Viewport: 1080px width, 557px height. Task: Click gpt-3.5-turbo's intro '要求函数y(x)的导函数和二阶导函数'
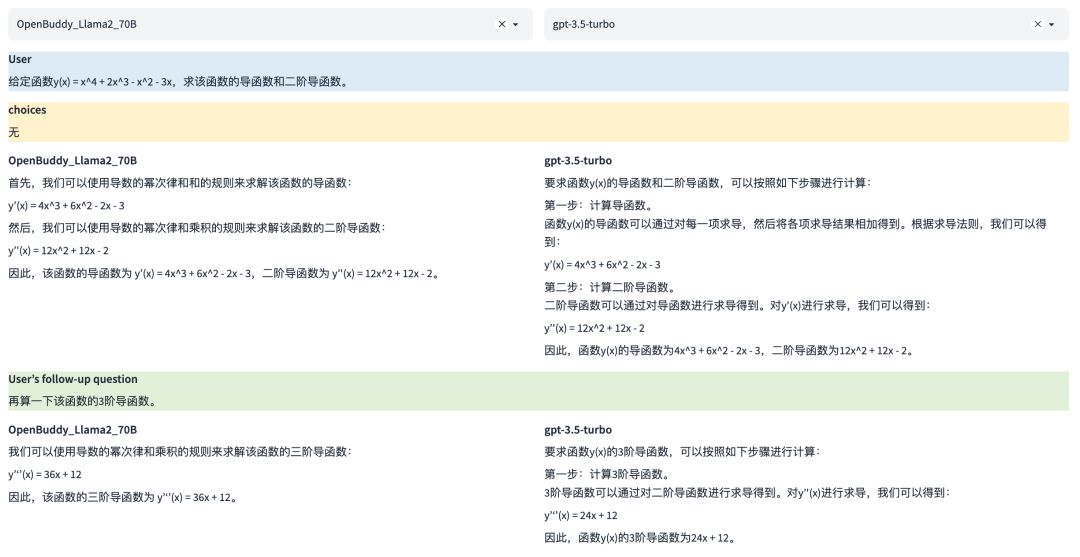point(707,183)
